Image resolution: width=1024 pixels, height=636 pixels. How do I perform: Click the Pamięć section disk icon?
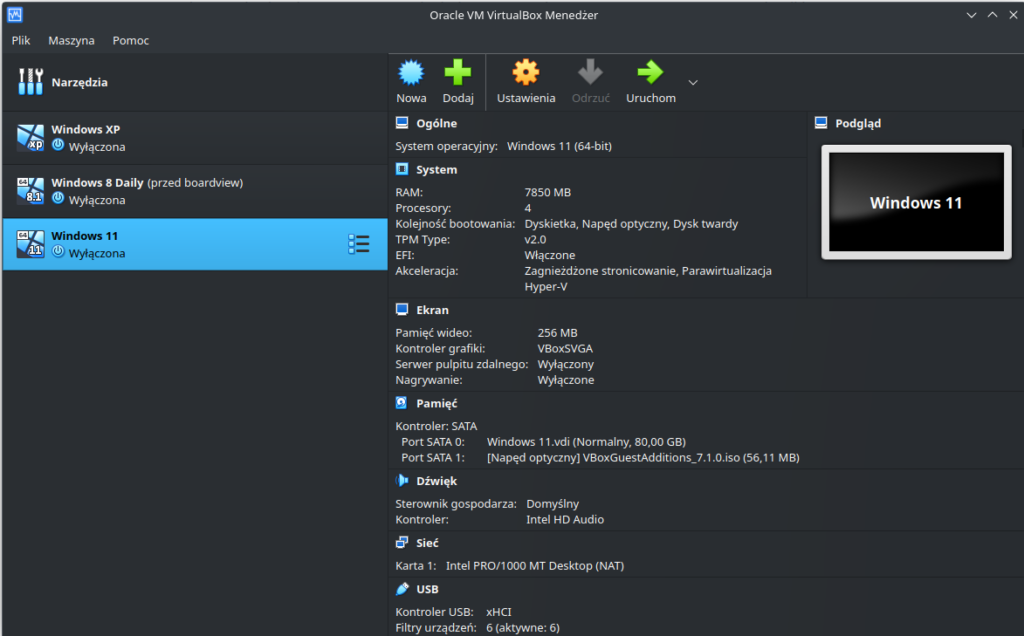point(402,403)
